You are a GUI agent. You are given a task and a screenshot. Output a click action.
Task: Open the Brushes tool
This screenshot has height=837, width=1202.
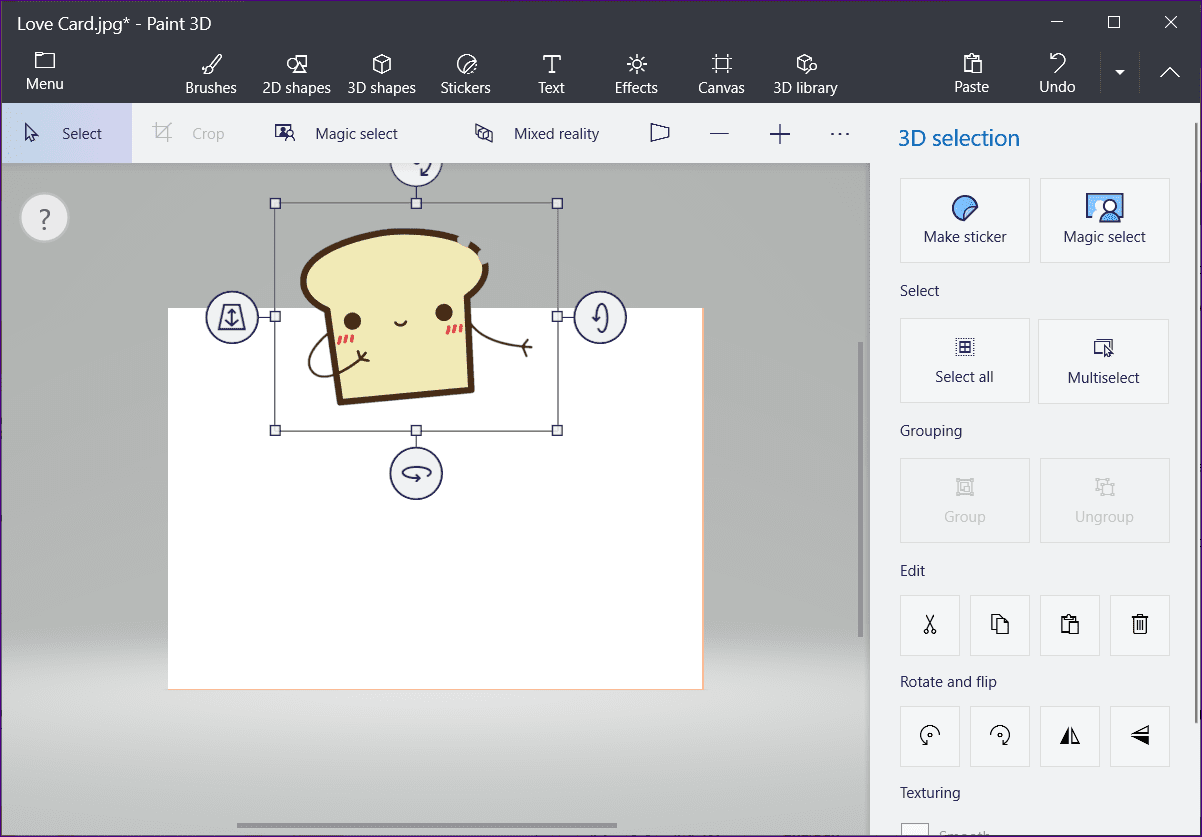pos(211,75)
